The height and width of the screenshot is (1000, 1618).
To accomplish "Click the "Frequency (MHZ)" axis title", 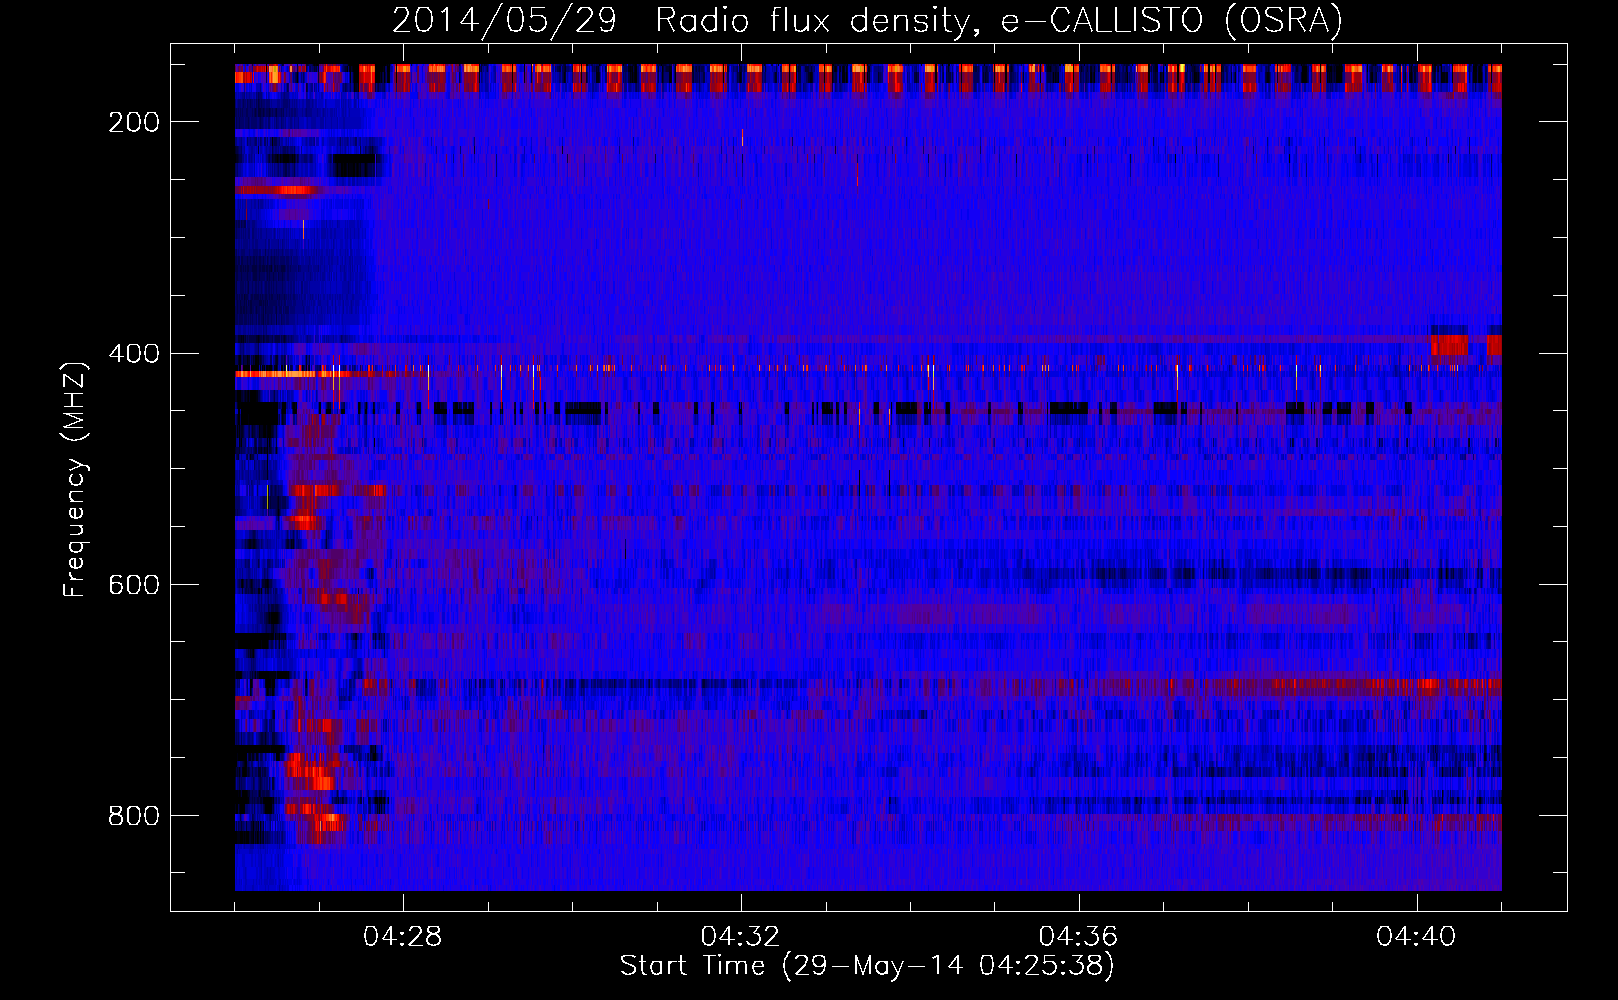I will click(x=75, y=479).
